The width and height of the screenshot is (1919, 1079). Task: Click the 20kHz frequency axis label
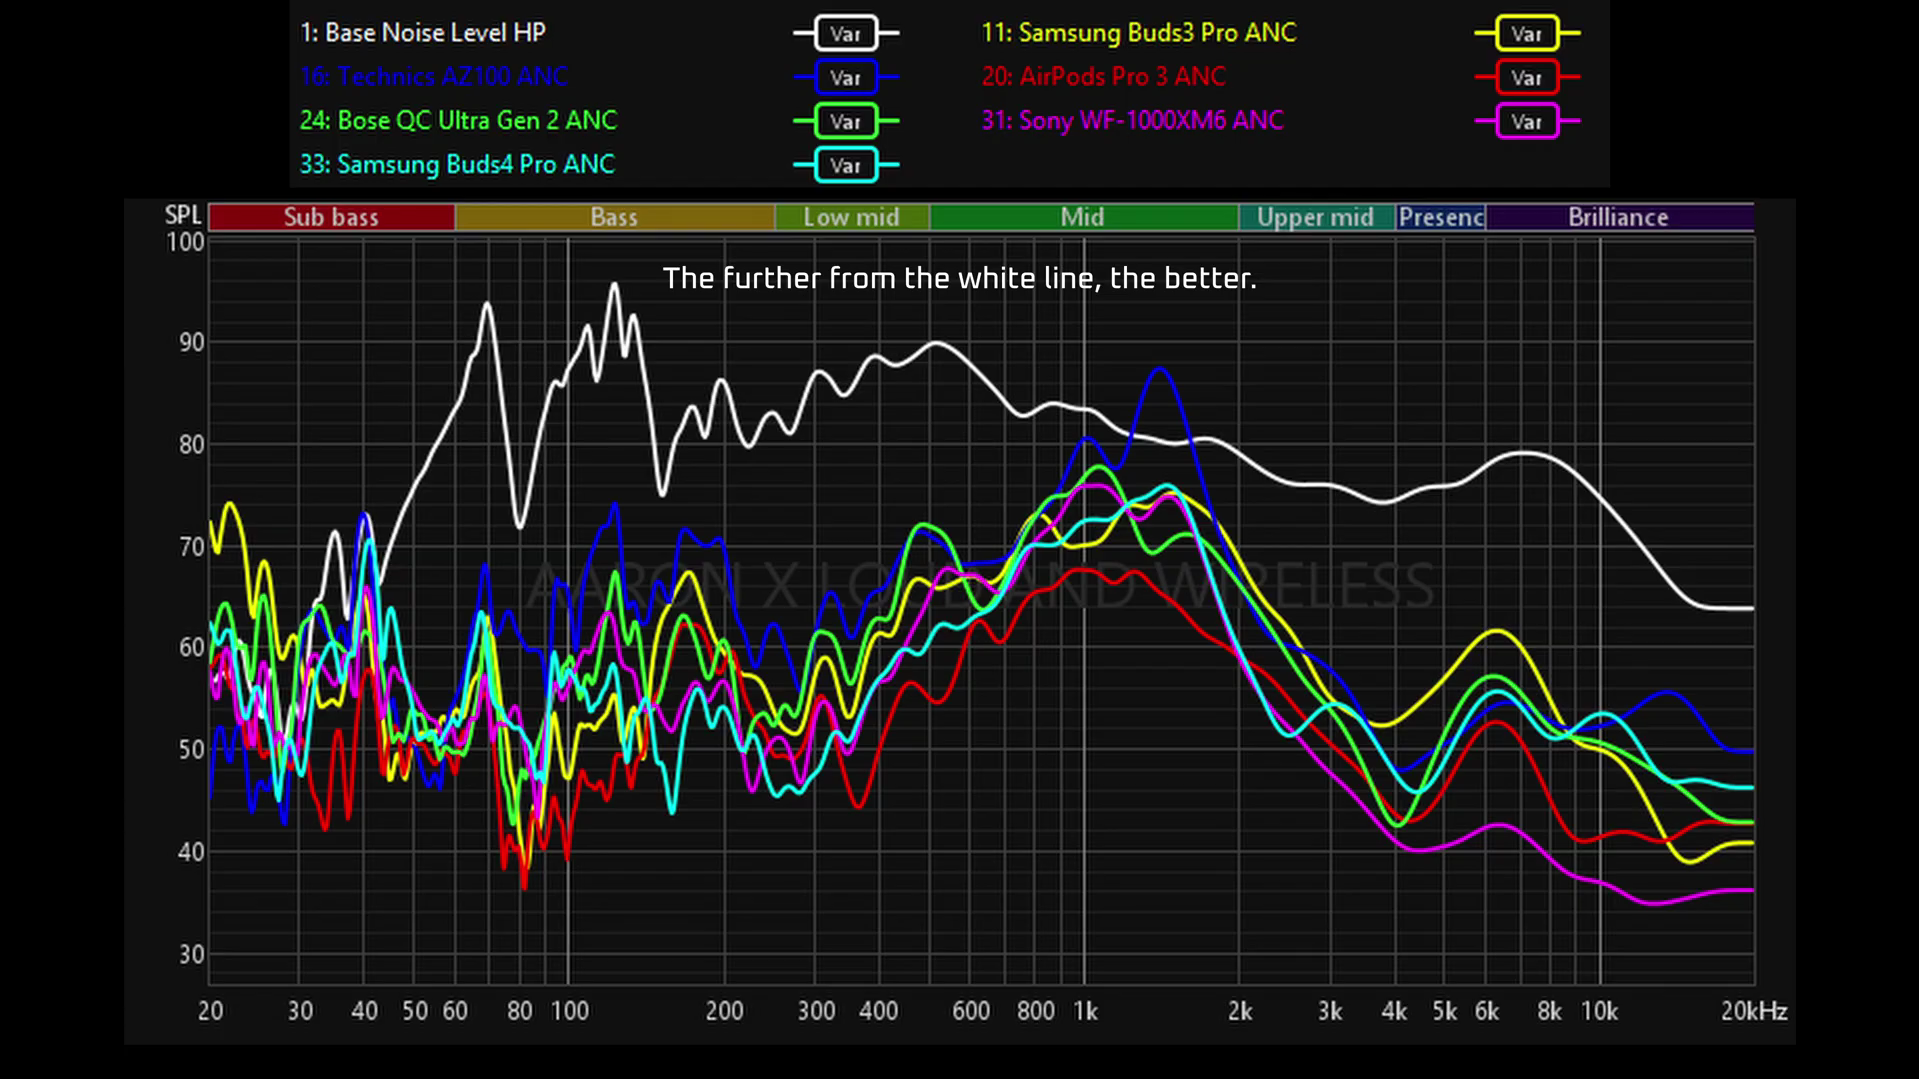1754,1011
